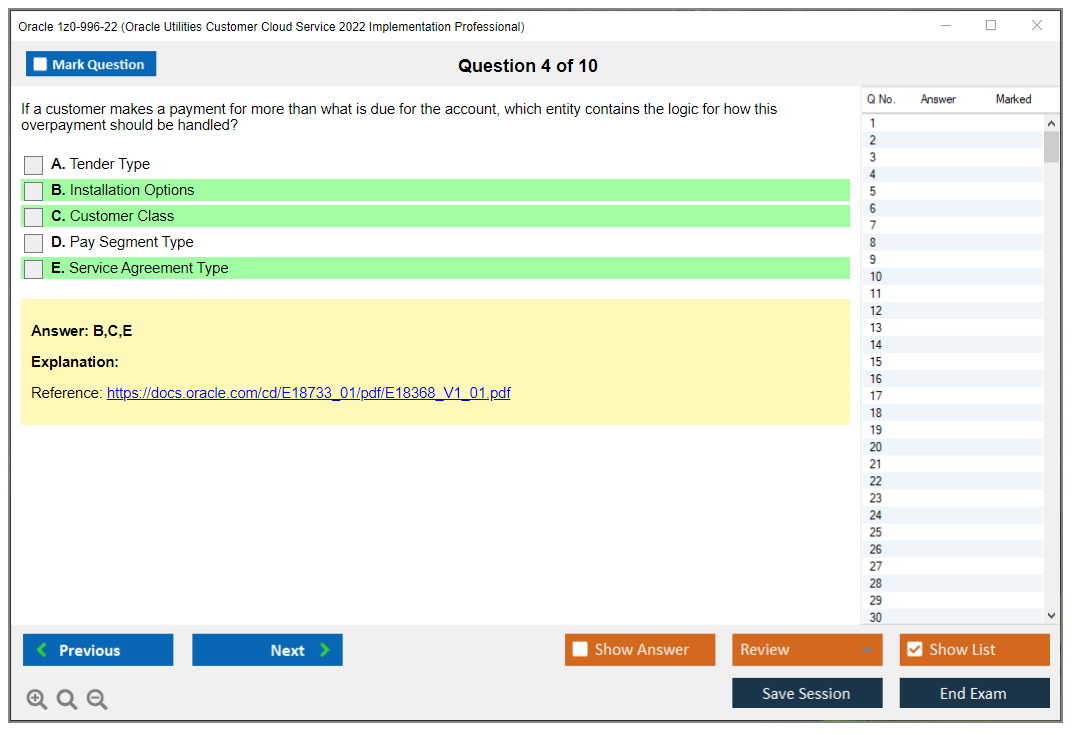This screenshot has width=1075, height=735.
Task: Click the End Exam button
Action: point(974,692)
